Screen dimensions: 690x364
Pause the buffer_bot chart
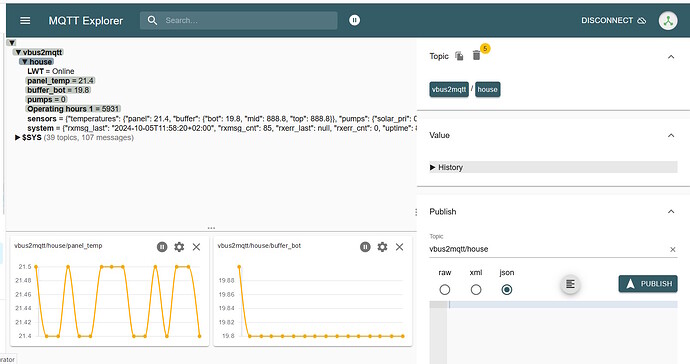365,247
